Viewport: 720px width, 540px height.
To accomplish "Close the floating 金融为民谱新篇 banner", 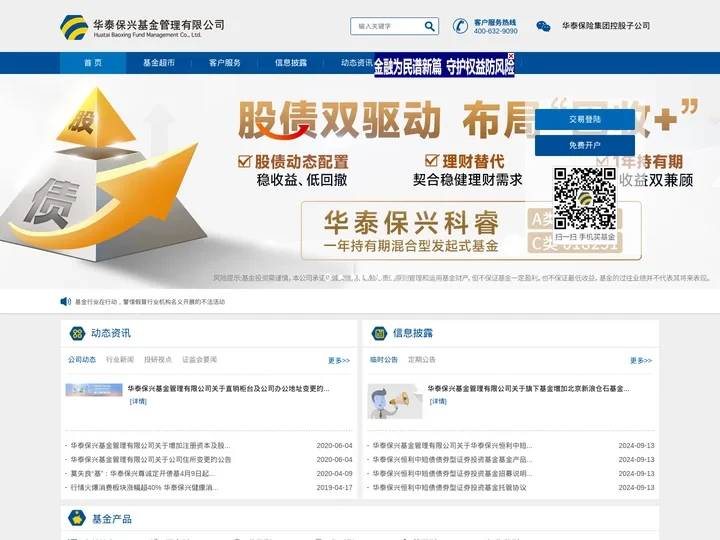I will coord(511,56).
